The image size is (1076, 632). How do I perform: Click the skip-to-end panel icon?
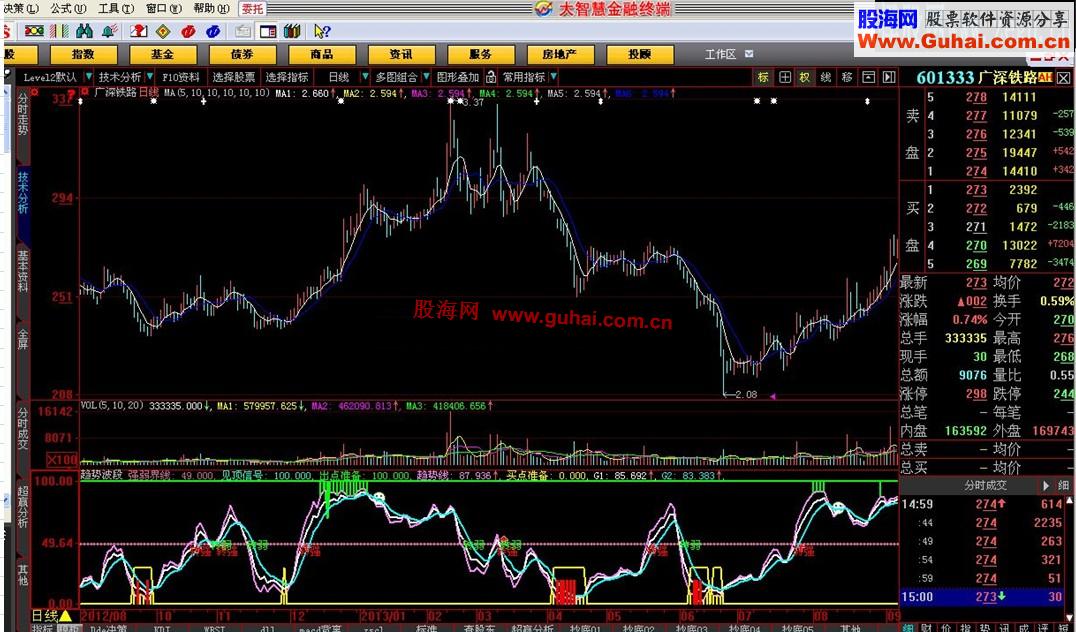pyautogui.click(x=889, y=78)
